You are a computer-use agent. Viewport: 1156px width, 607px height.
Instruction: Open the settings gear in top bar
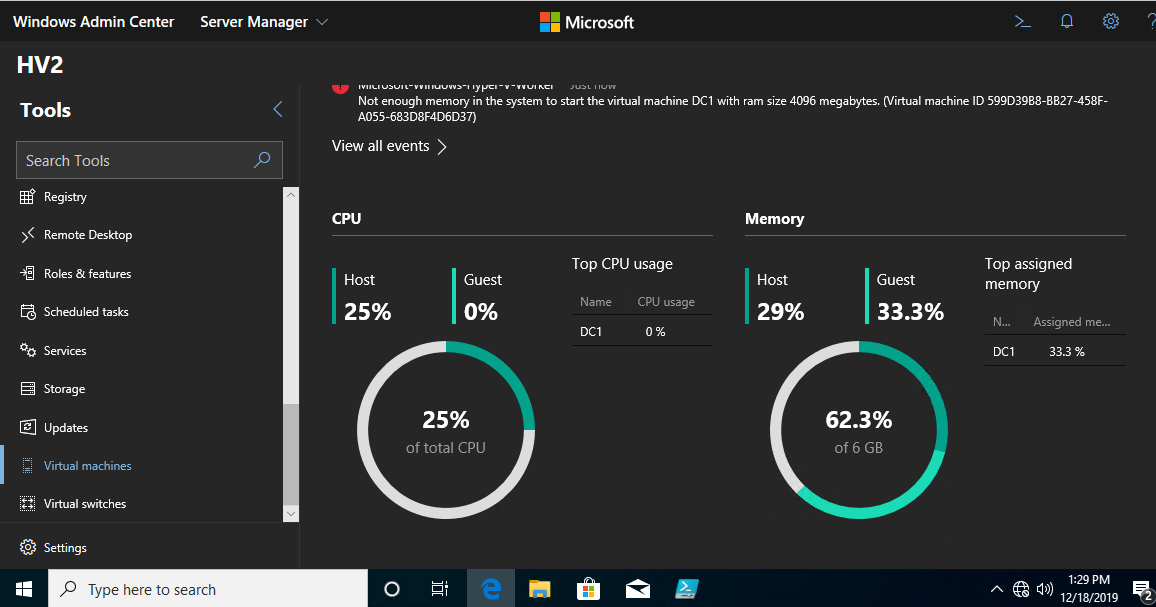(x=1110, y=21)
